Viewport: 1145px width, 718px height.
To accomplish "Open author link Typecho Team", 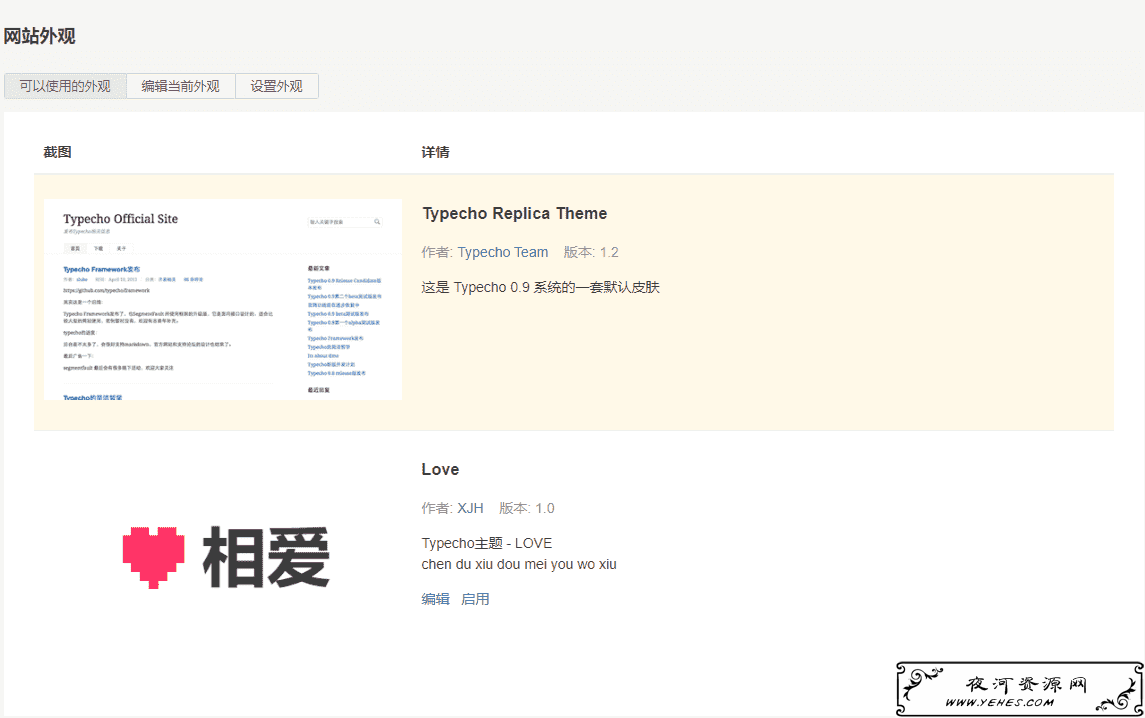I will coord(502,252).
